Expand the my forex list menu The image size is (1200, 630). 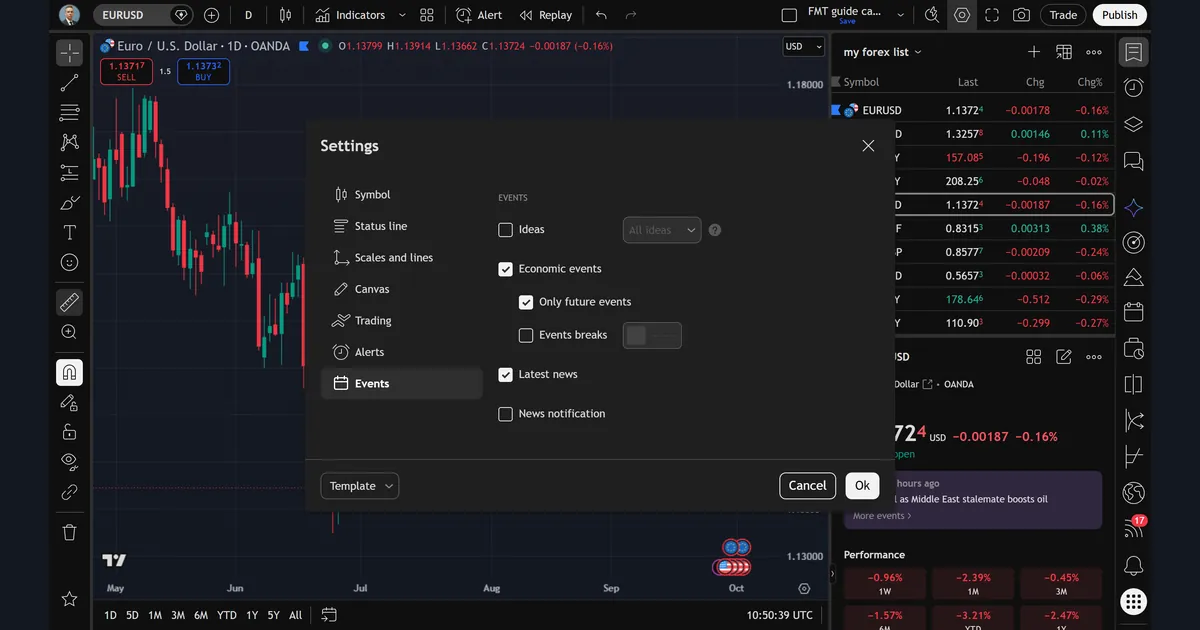(883, 52)
